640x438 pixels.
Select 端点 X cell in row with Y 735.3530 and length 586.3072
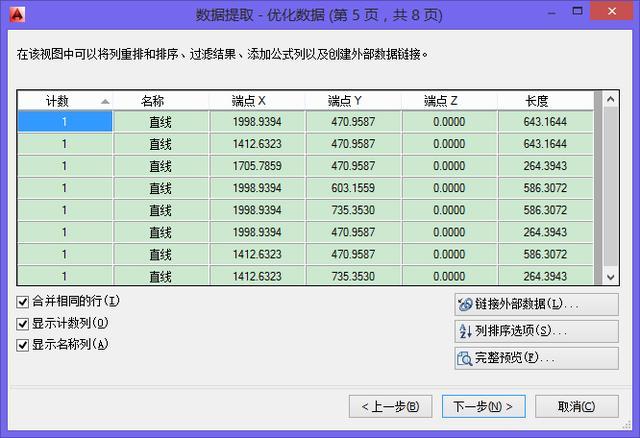point(257,210)
